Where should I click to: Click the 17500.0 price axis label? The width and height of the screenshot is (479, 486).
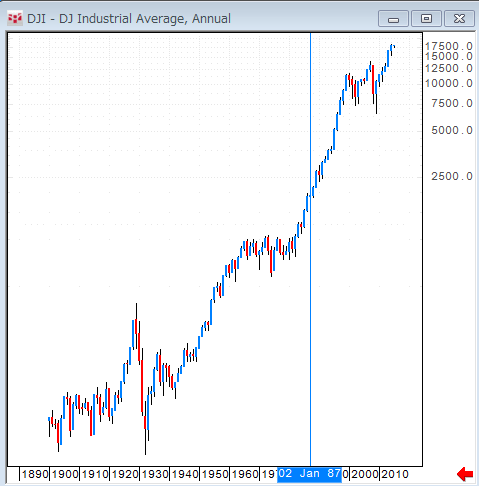(x=449, y=46)
